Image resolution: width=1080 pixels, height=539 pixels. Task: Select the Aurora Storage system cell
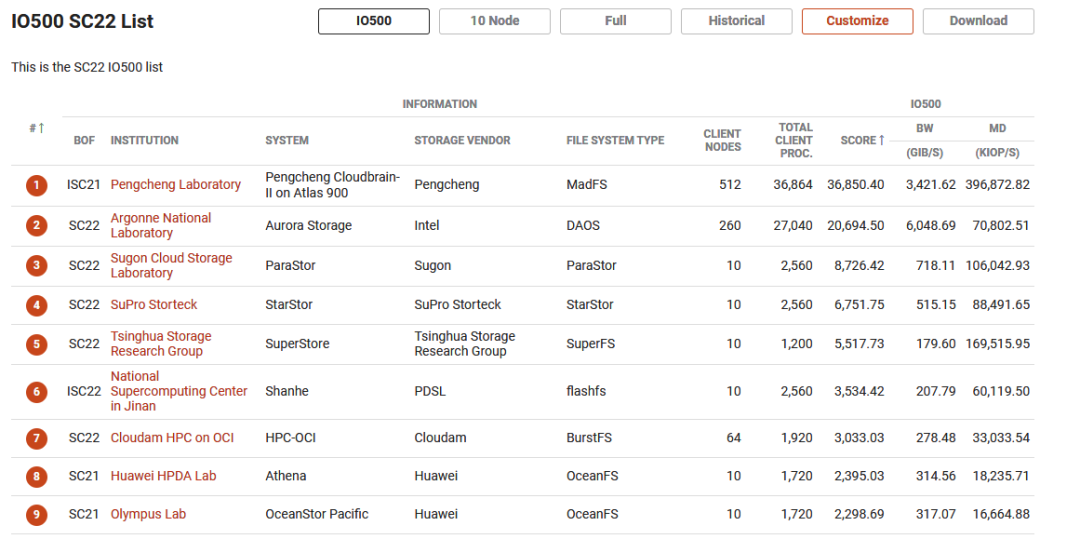click(309, 226)
